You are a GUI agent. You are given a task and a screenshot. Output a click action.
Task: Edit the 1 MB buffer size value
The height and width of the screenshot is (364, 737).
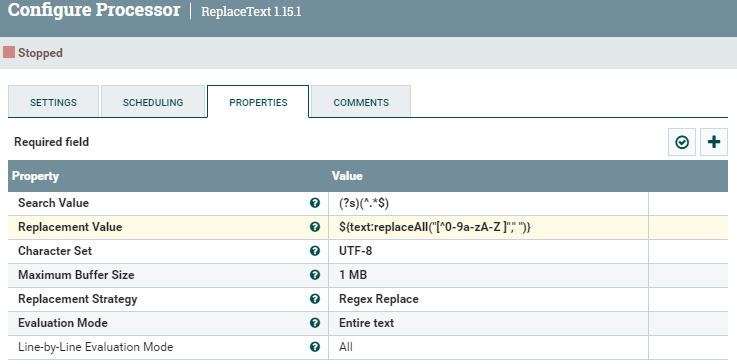(x=488, y=275)
